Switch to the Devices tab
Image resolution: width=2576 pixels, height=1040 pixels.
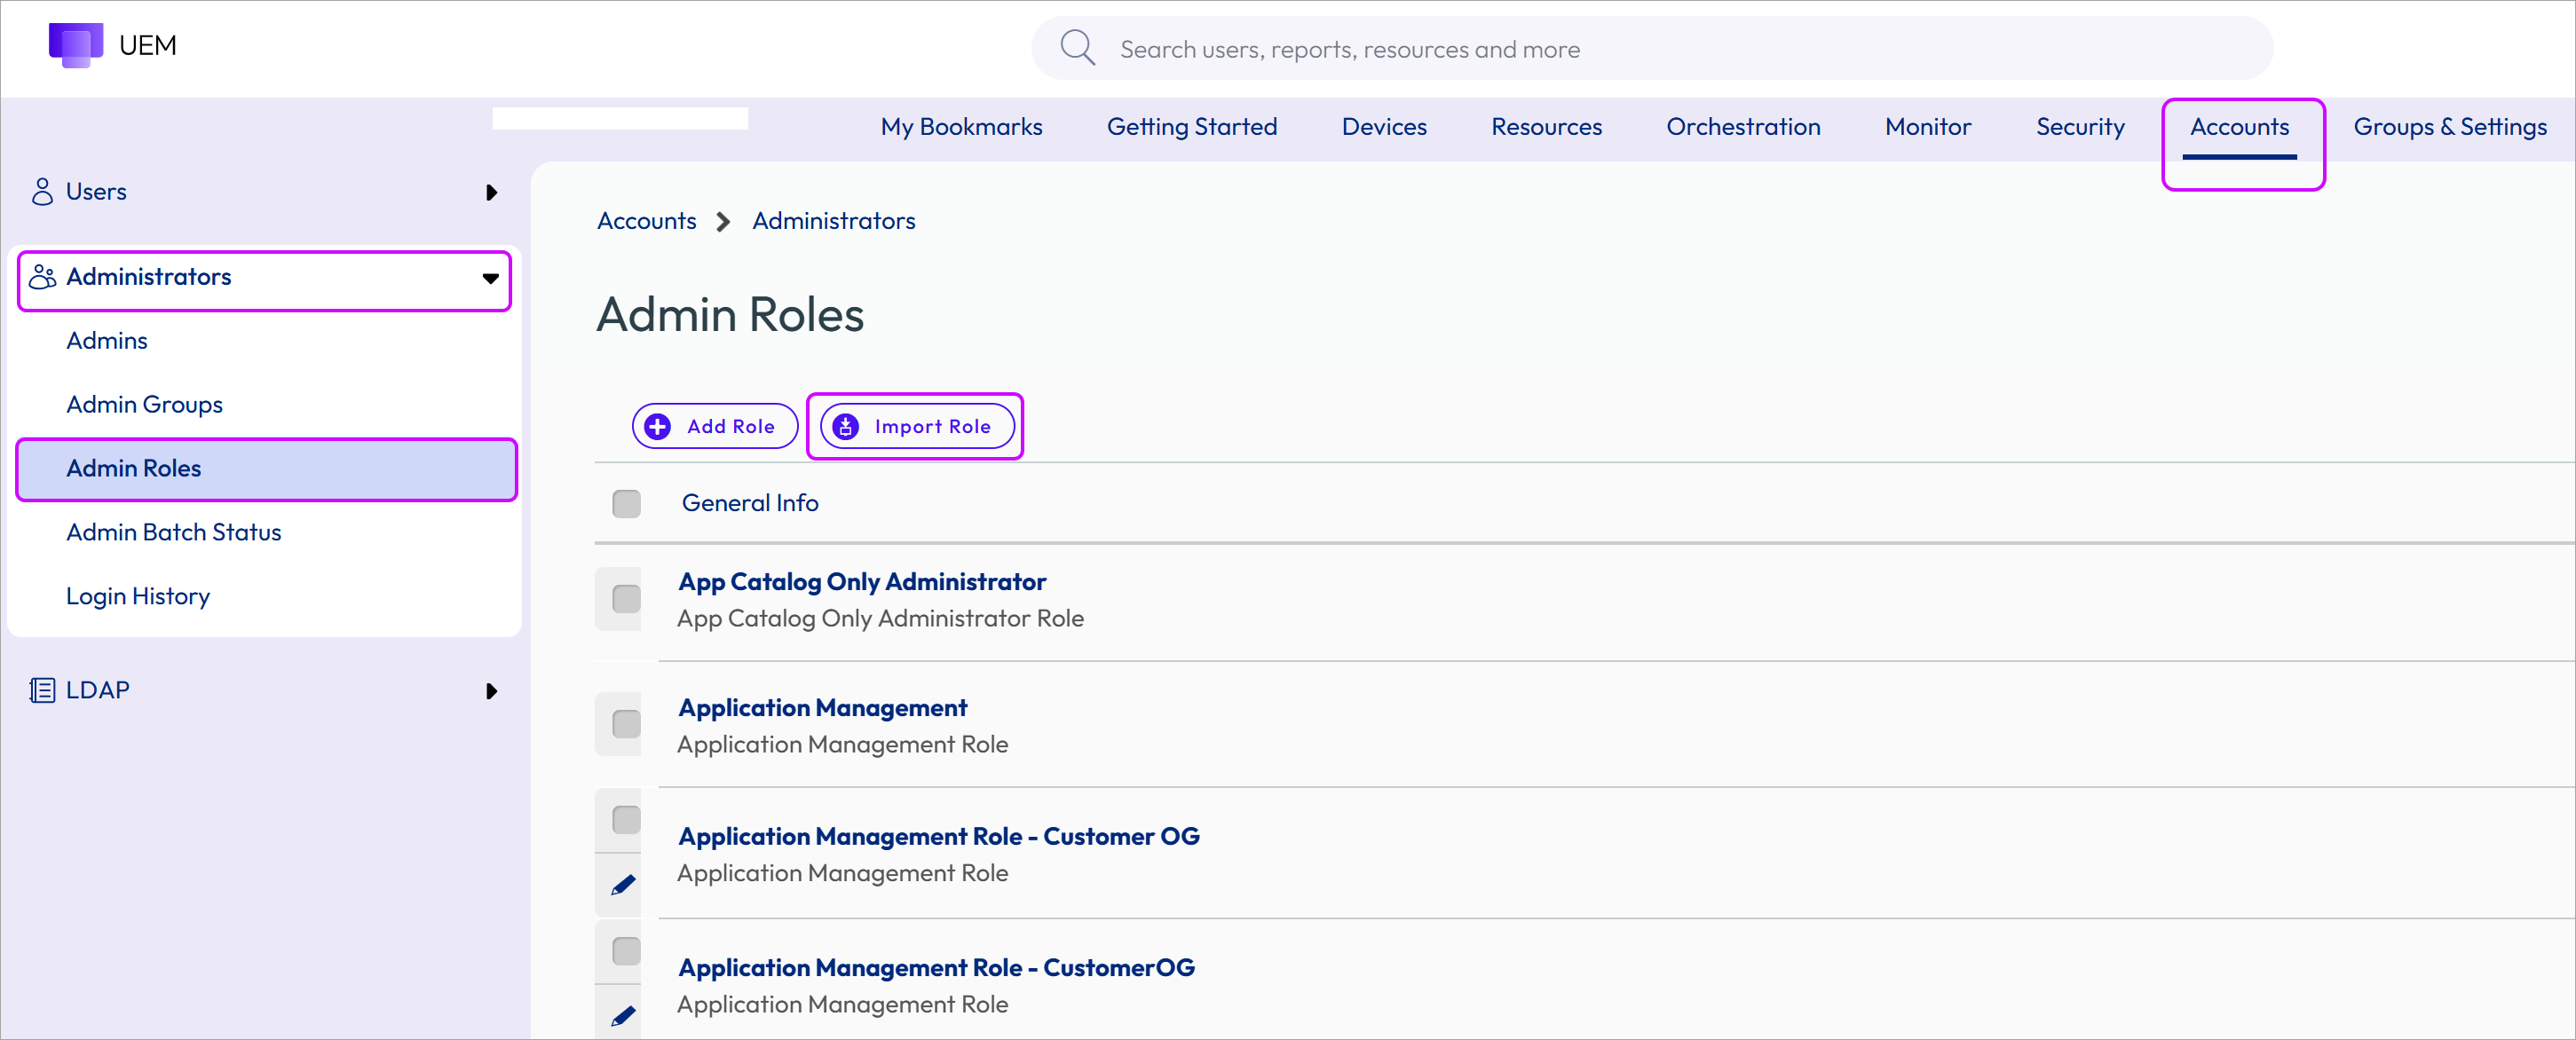tap(1384, 127)
